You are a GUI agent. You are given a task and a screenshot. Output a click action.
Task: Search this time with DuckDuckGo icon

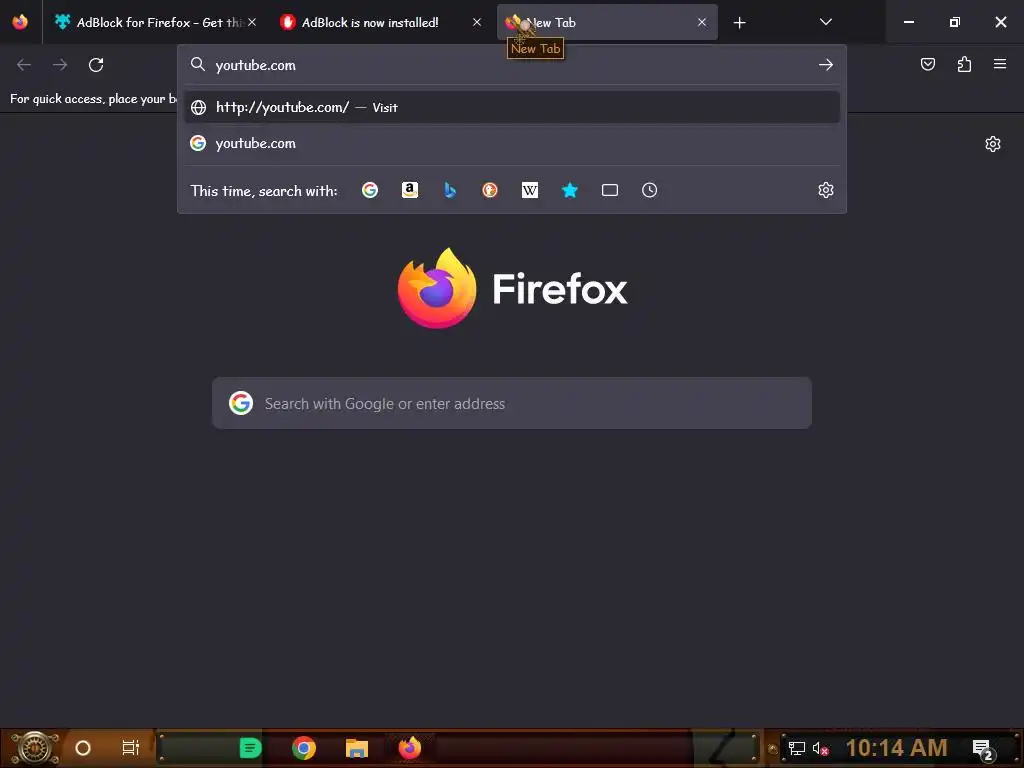pyautogui.click(x=490, y=190)
